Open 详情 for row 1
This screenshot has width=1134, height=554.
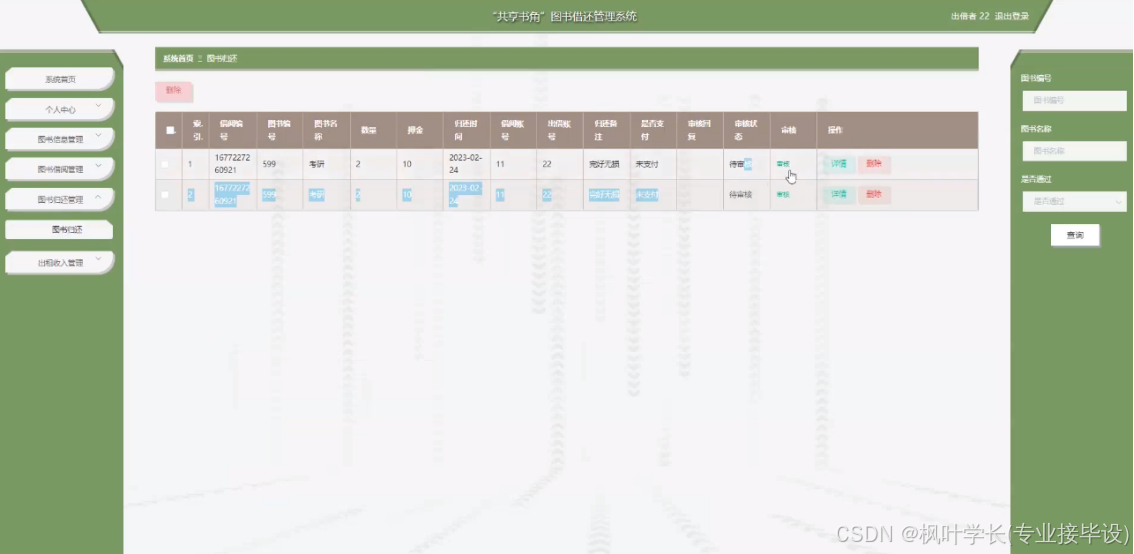839,164
